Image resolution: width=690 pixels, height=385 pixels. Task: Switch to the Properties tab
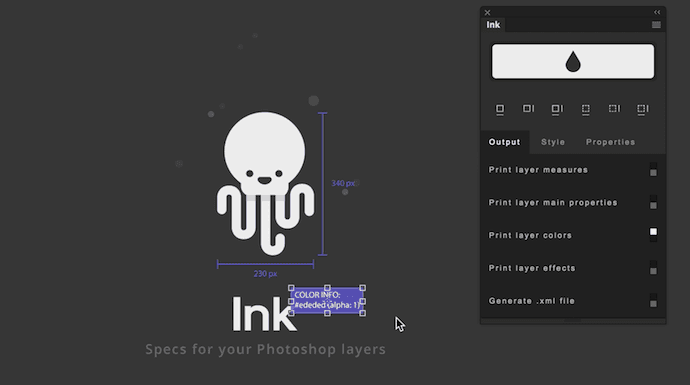tap(610, 142)
